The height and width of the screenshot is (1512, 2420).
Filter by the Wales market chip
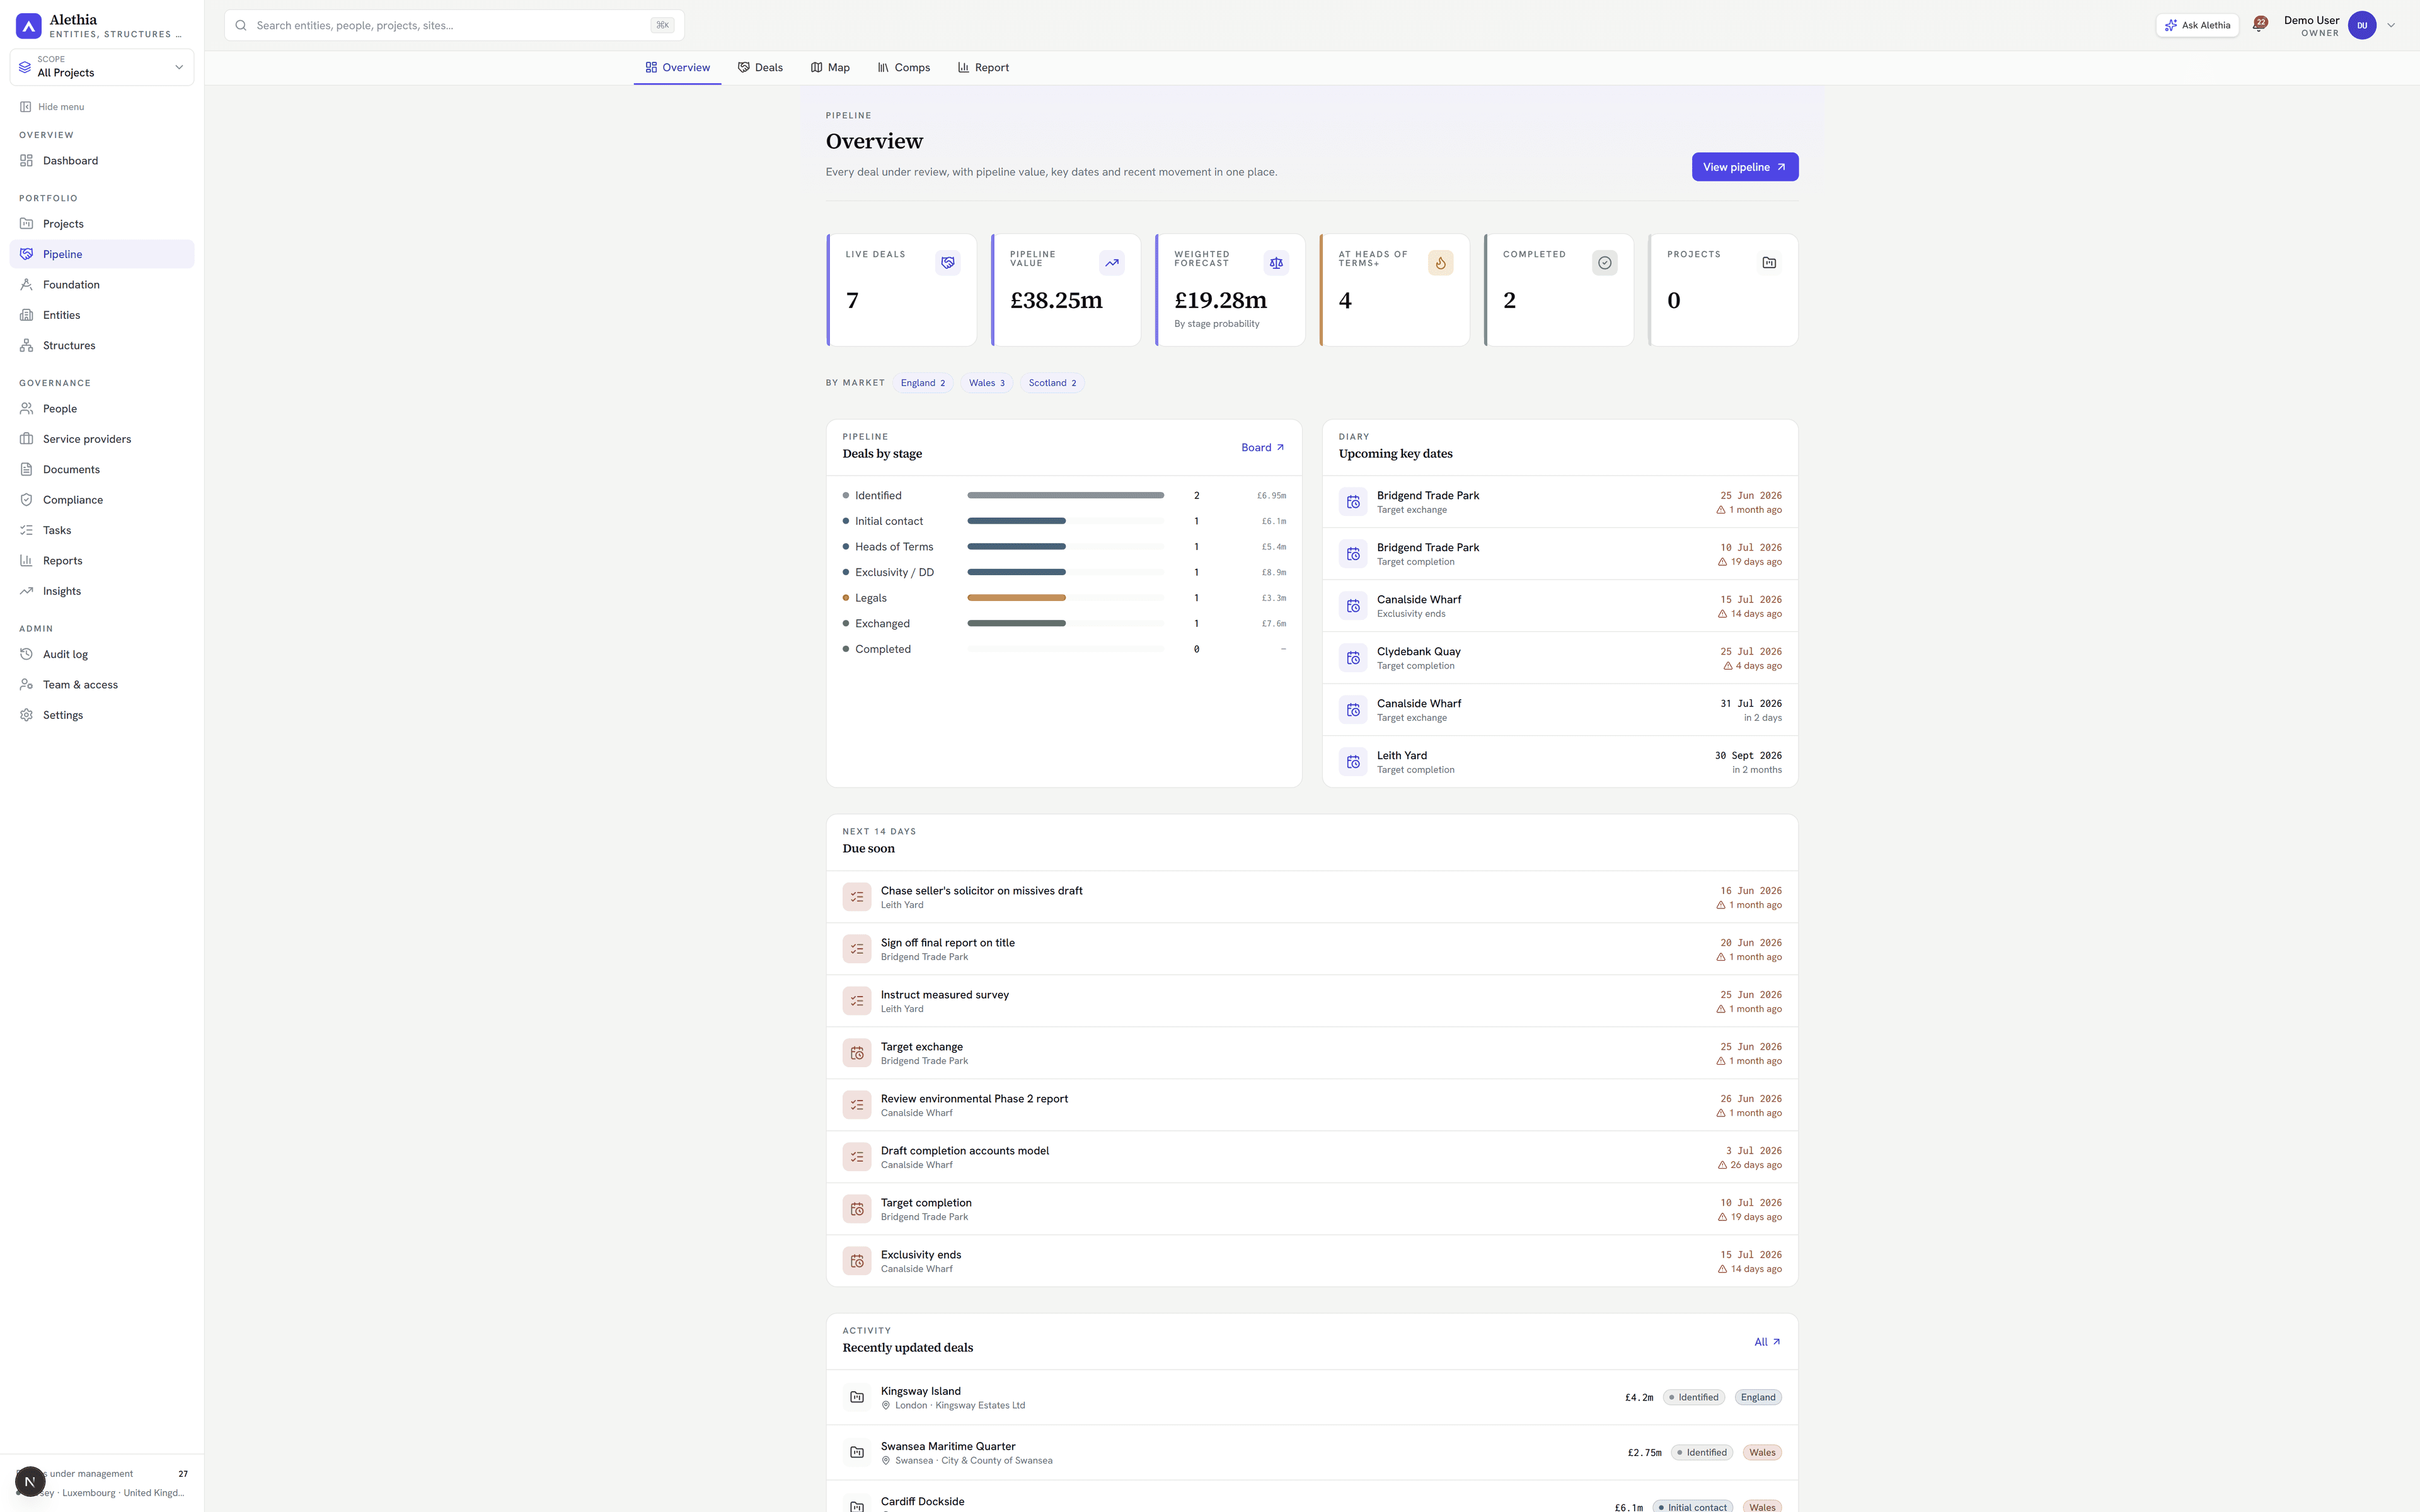pyautogui.click(x=987, y=383)
